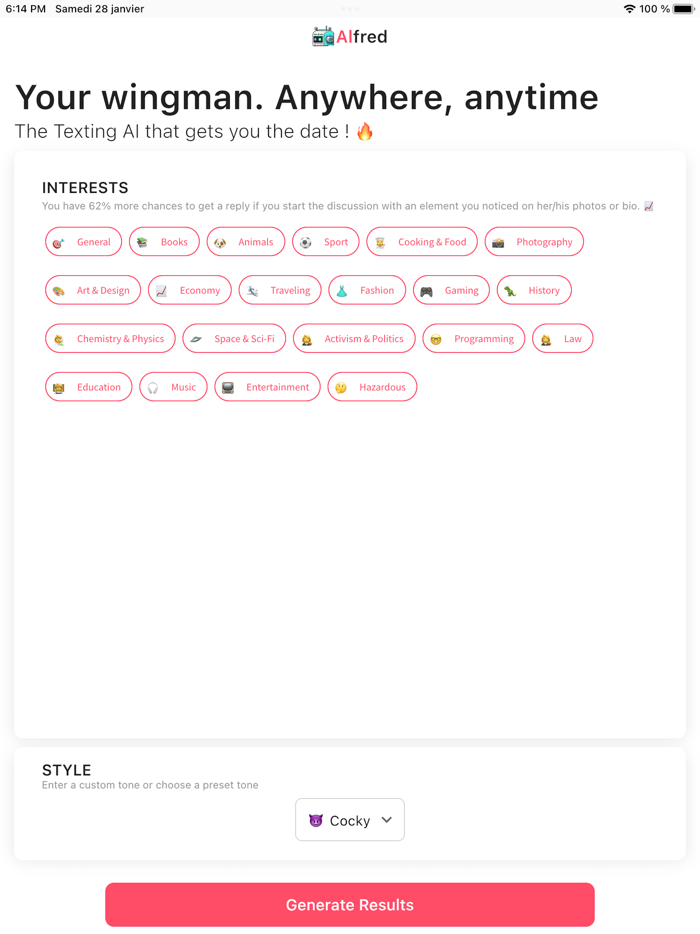This screenshot has height=934, width=700.
Task: Click the soccer ball icon on Sport
Action: coord(306,243)
